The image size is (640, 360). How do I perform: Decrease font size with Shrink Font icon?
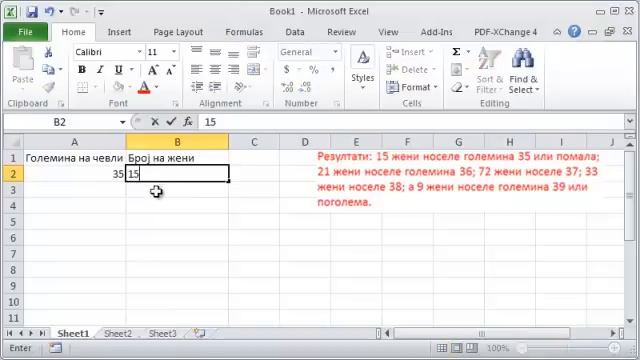[171, 70]
